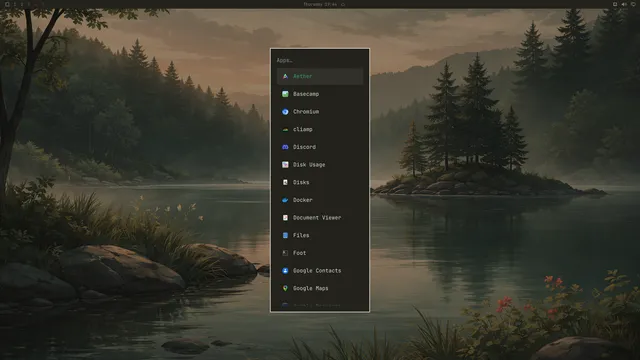Image resolution: width=640 pixels, height=360 pixels.
Task: Open Google Contacts icon
Action: click(285, 271)
